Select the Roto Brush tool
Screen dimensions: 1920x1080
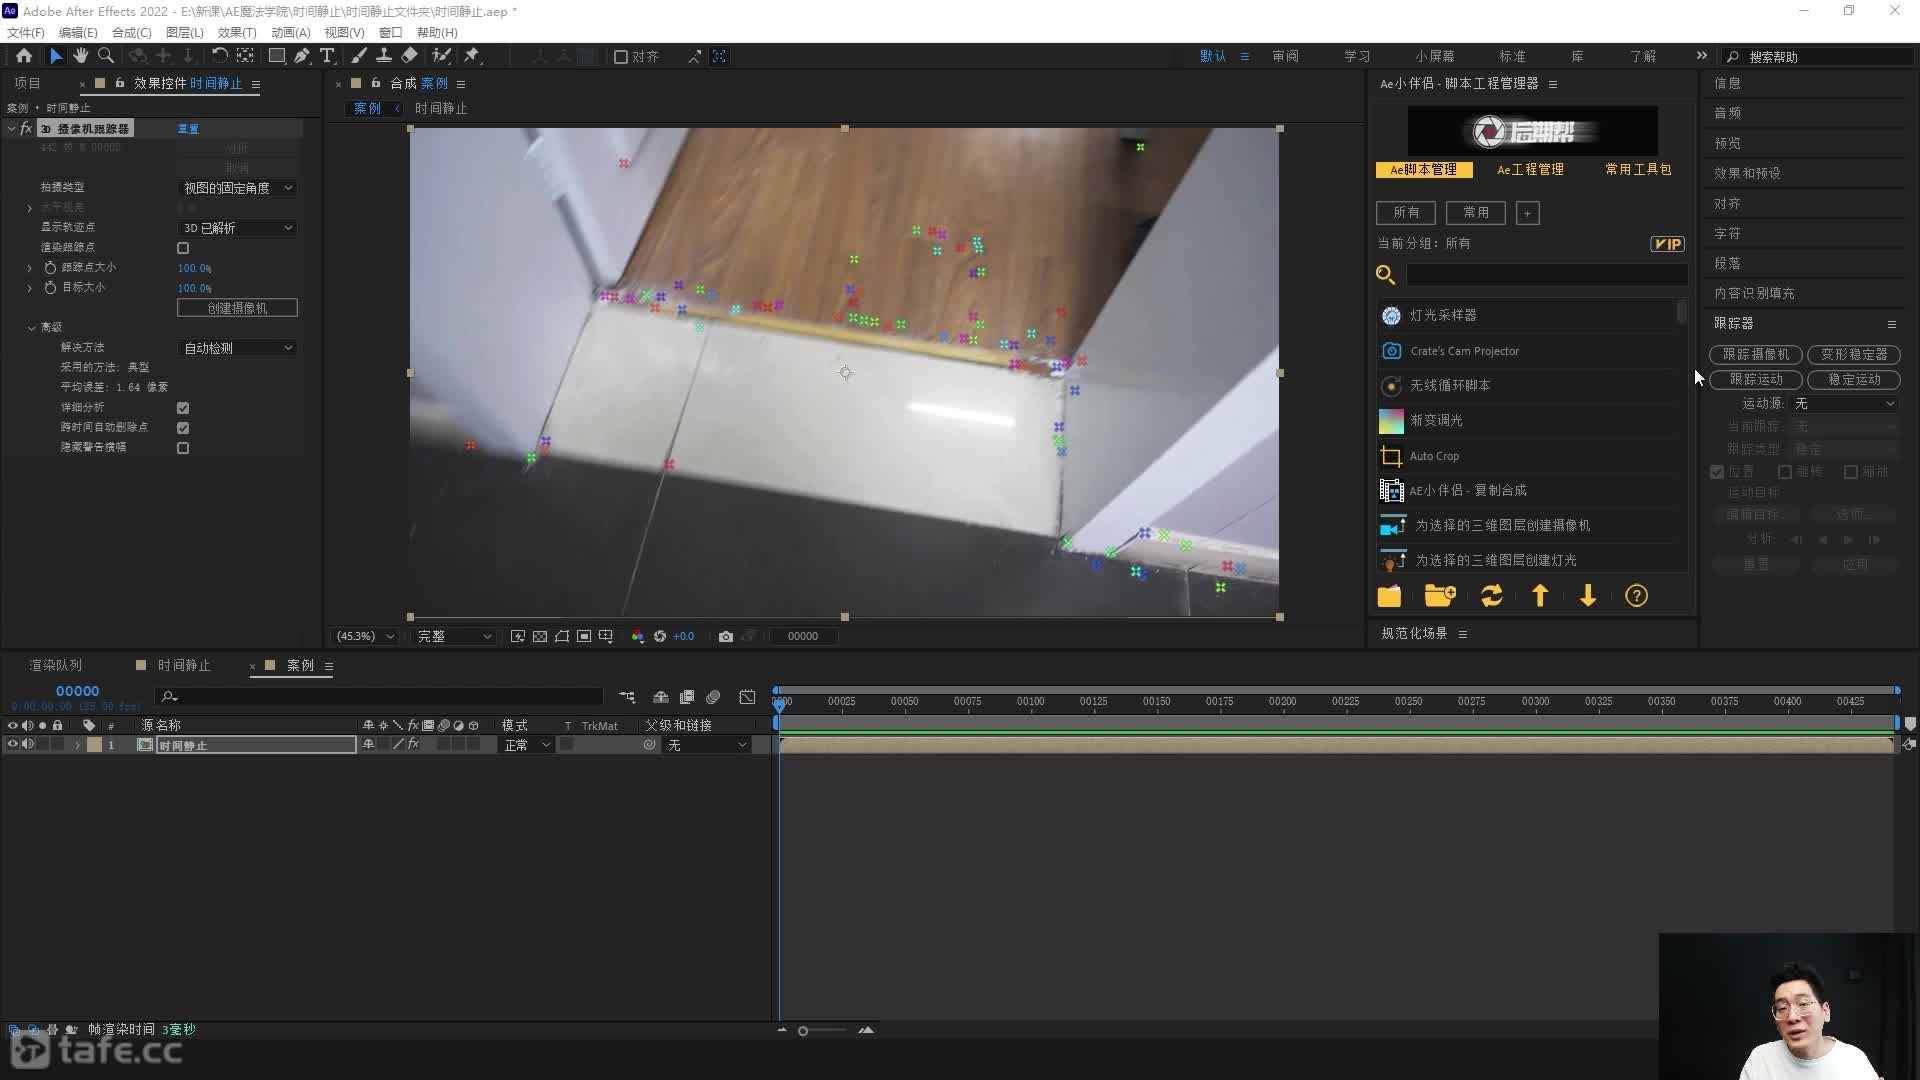441,56
